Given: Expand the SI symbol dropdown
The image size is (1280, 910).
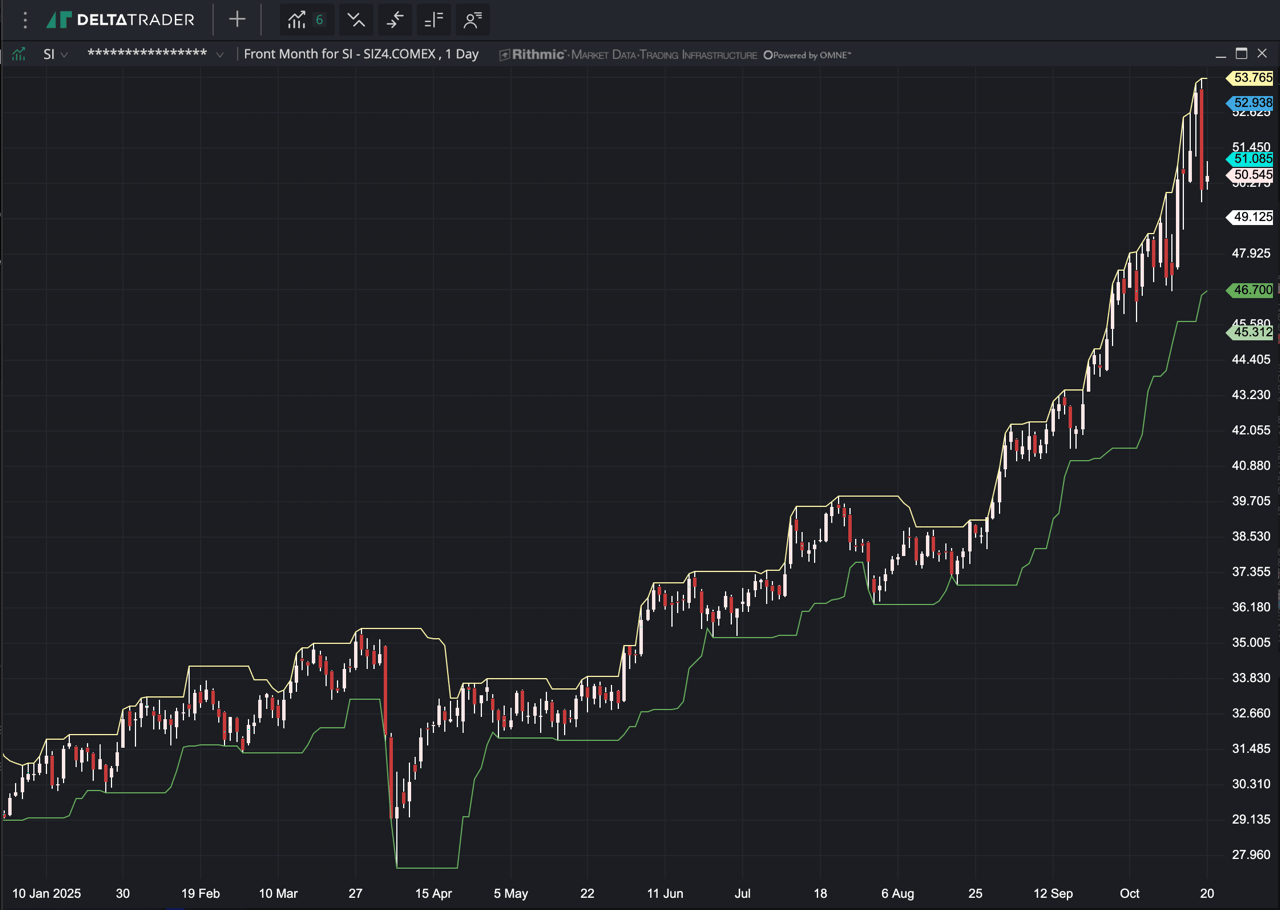Looking at the screenshot, I should pyautogui.click(x=55, y=54).
